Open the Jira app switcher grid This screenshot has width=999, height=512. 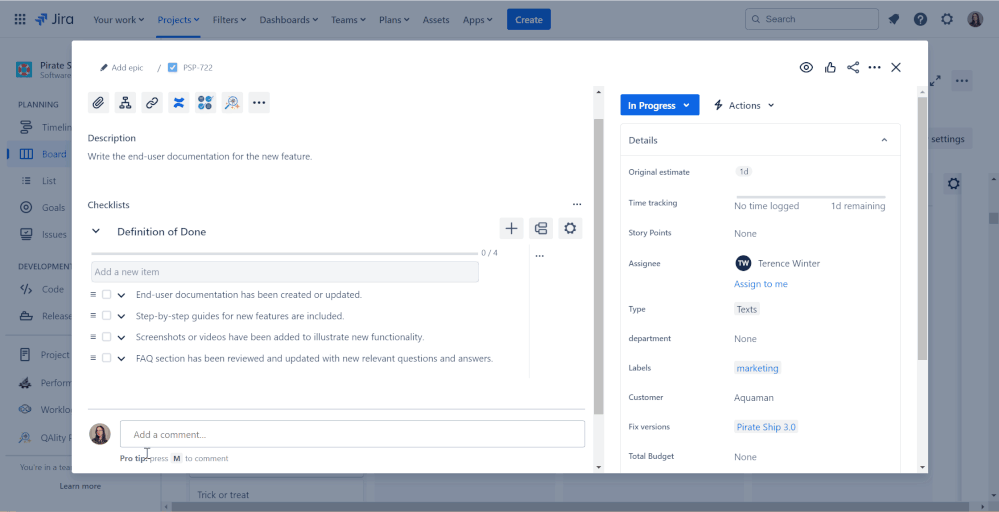pyautogui.click(x=20, y=19)
